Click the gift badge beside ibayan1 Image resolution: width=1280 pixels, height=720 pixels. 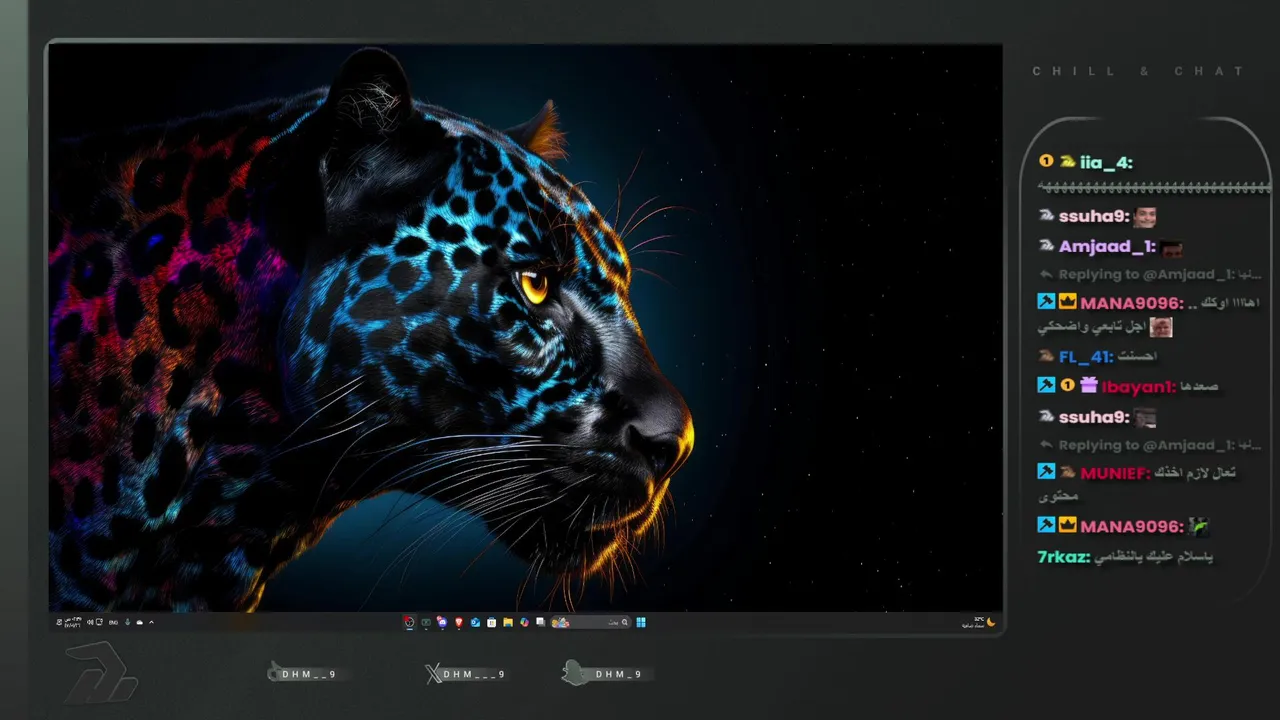(1088, 385)
